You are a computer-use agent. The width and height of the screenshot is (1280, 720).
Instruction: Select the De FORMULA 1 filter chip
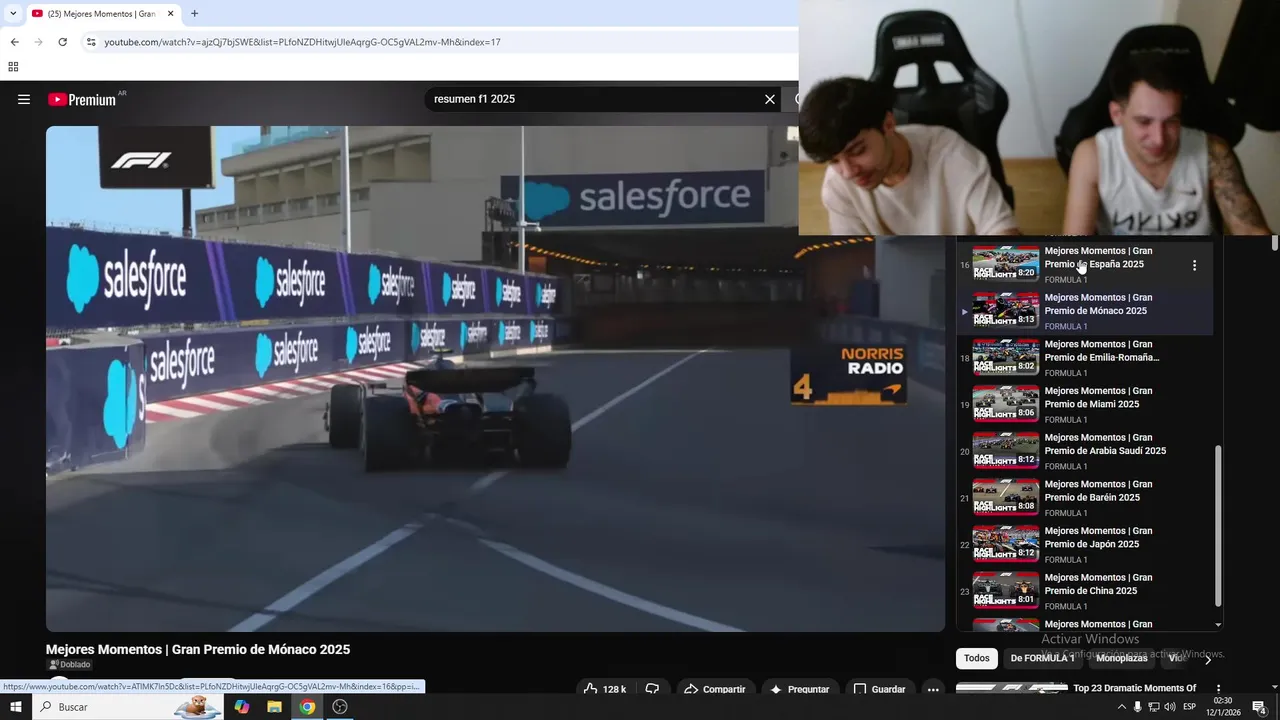click(x=1042, y=658)
